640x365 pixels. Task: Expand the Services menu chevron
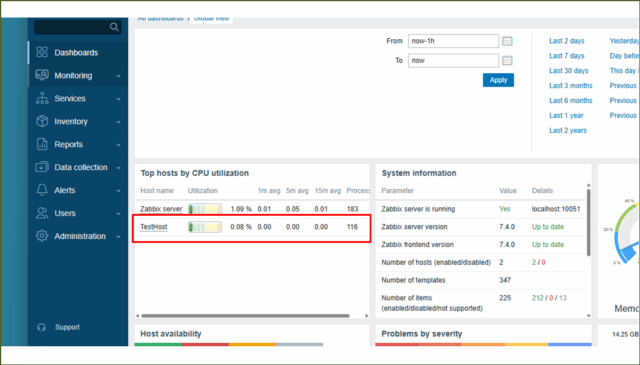pyautogui.click(x=118, y=99)
